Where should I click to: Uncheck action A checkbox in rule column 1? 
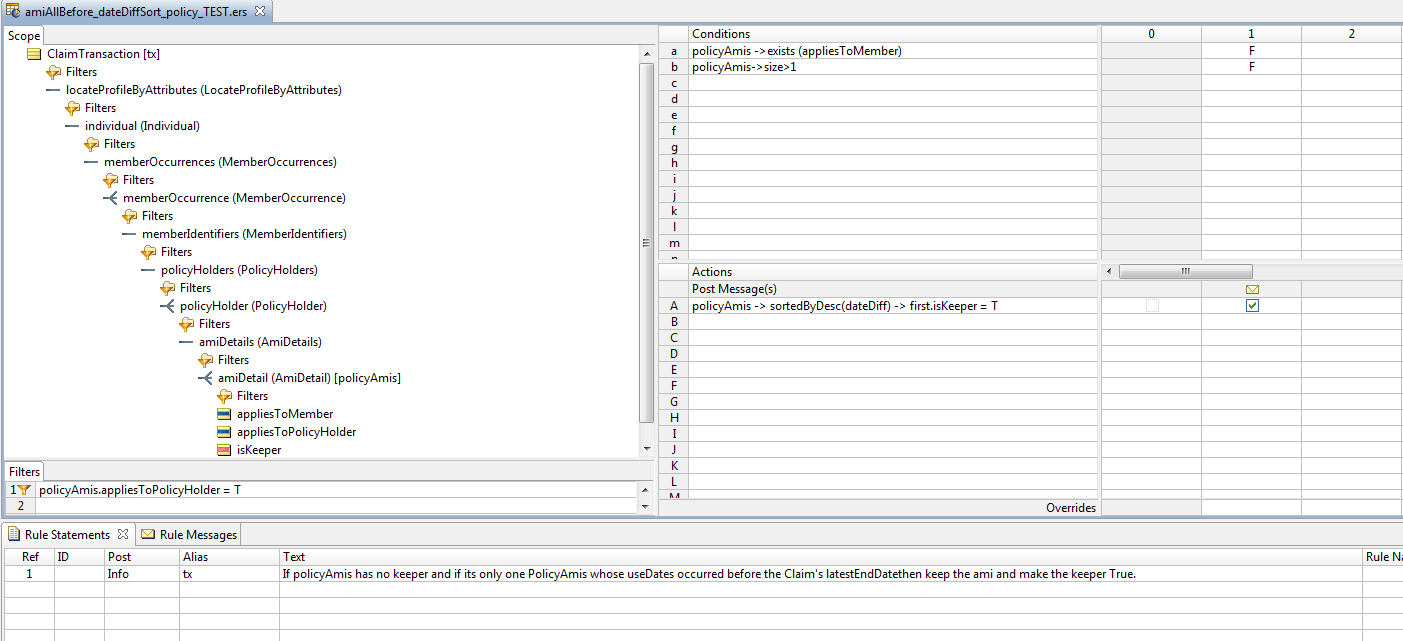(1252, 306)
